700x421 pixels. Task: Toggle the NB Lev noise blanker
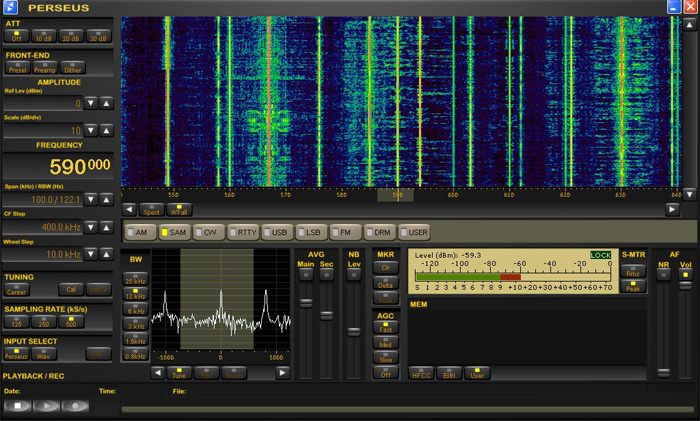click(354, 275)
